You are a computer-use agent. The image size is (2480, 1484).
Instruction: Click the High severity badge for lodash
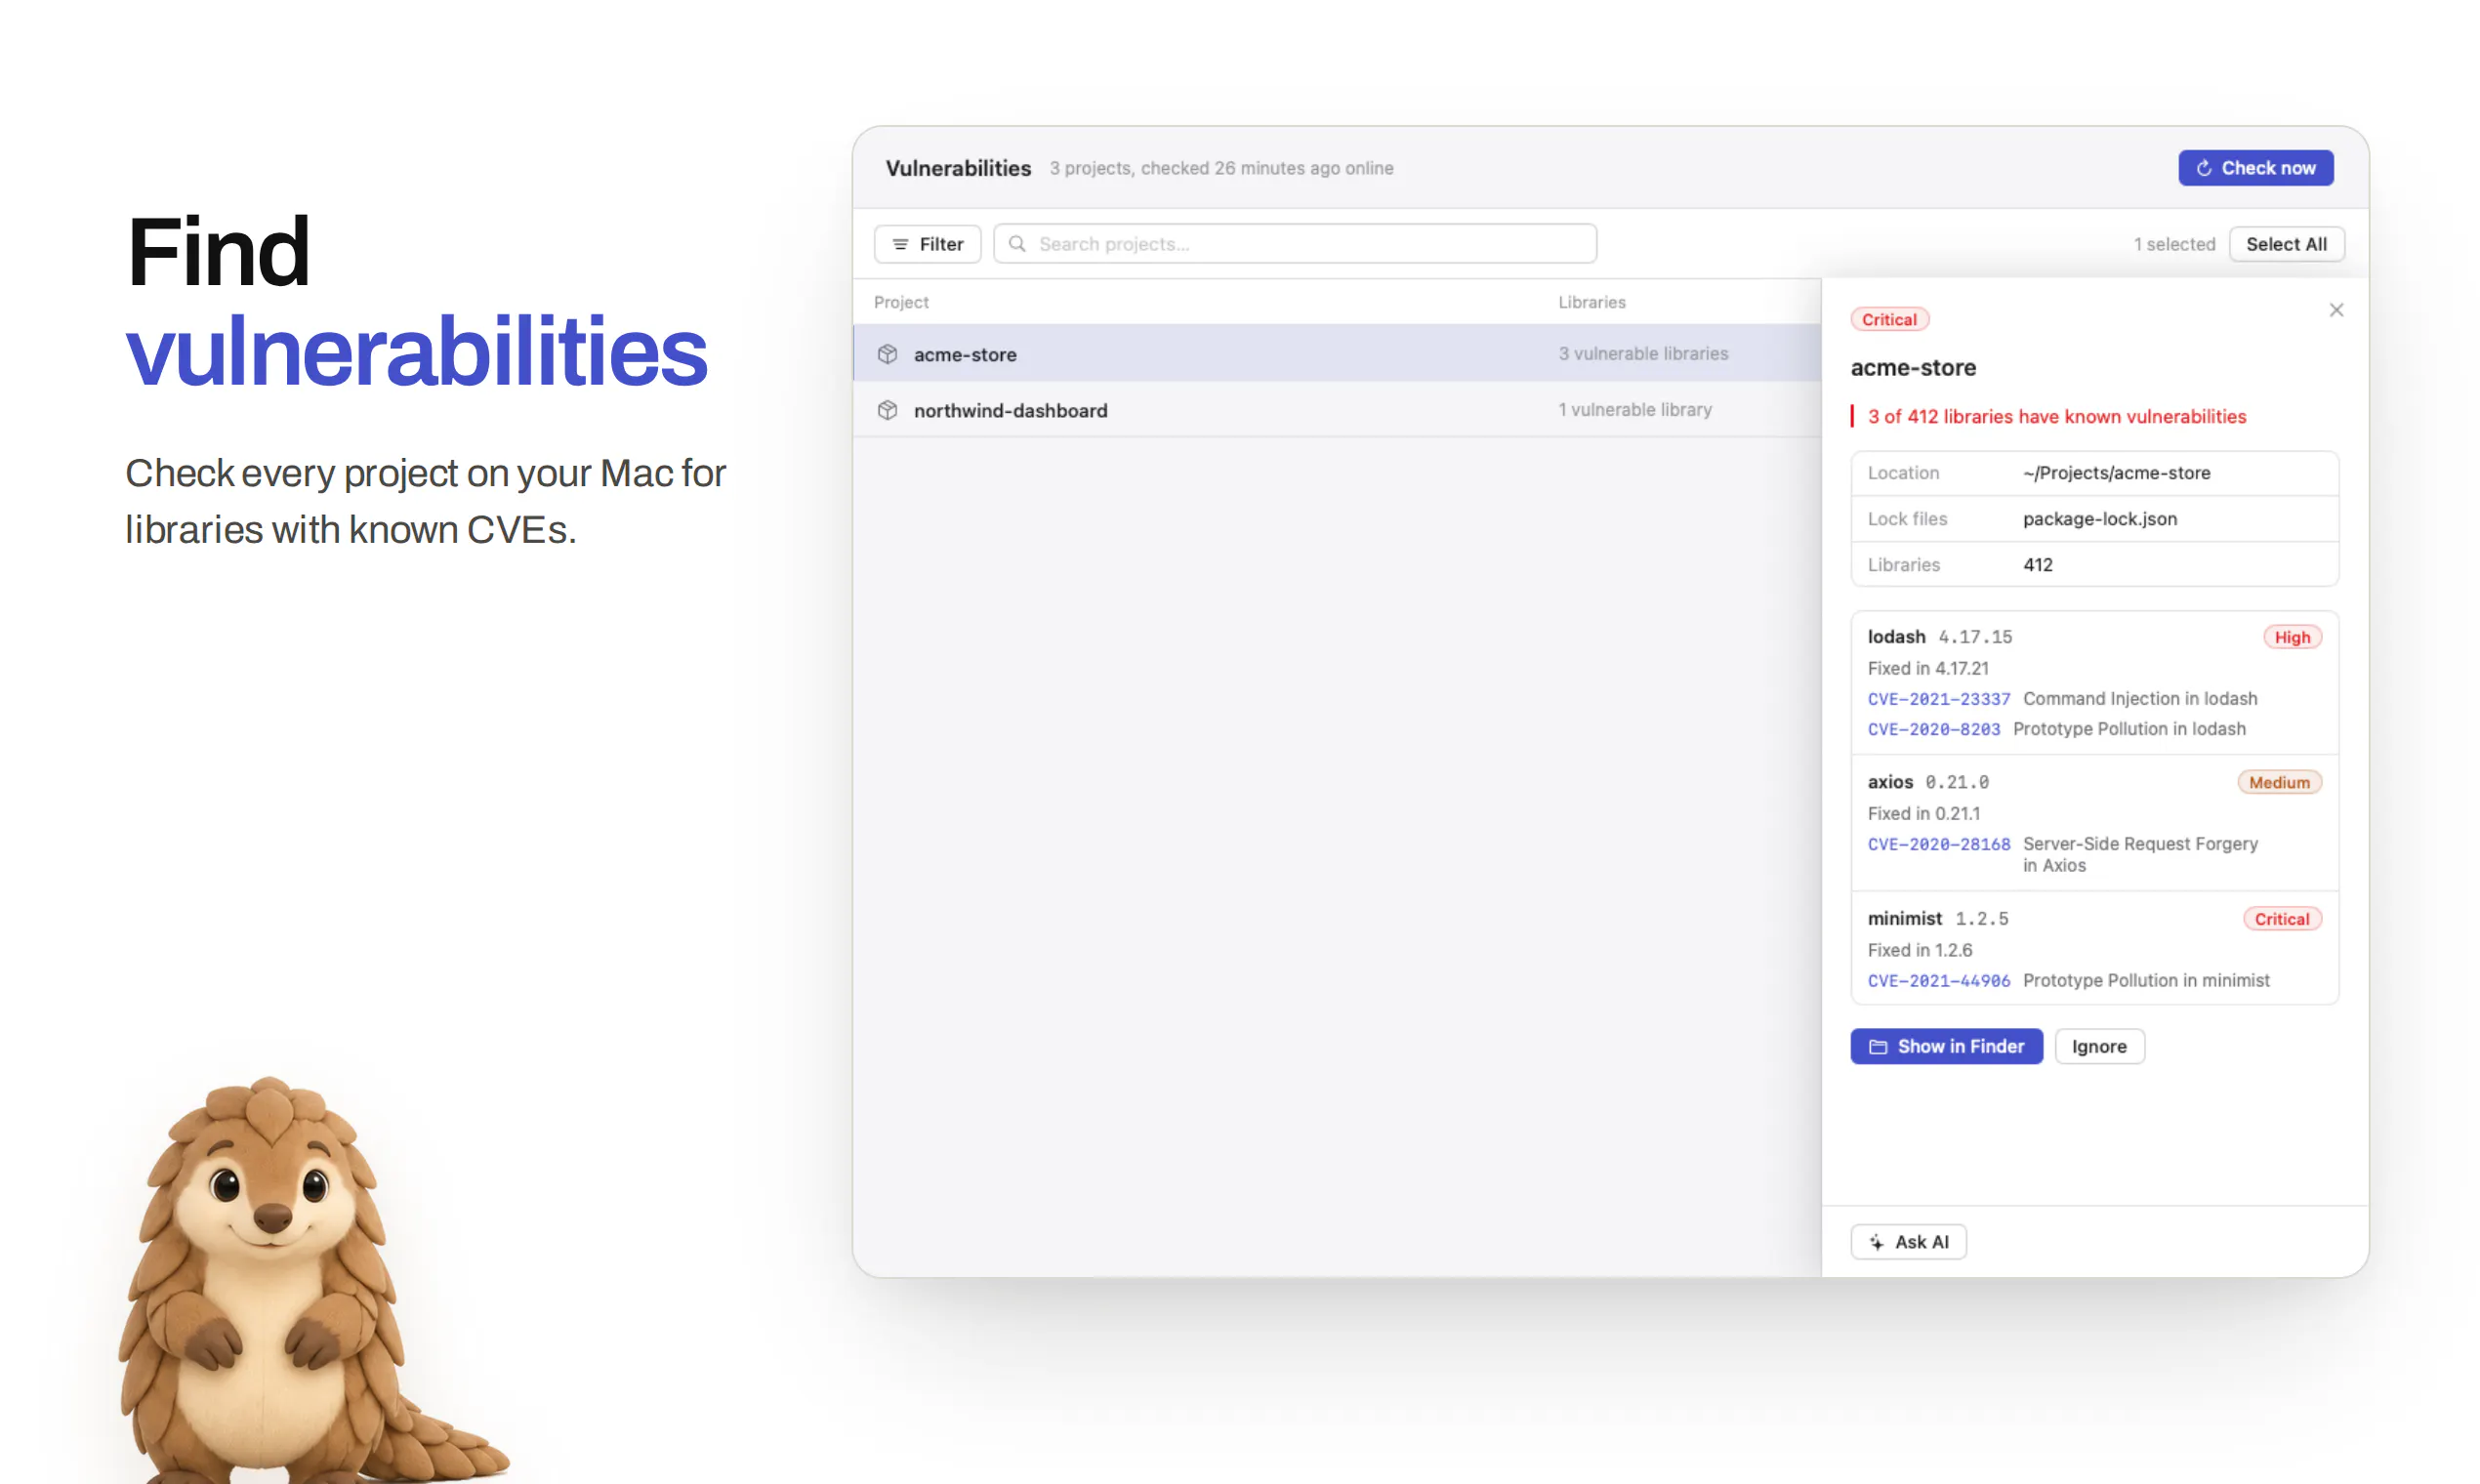(x=2292, y=637)
